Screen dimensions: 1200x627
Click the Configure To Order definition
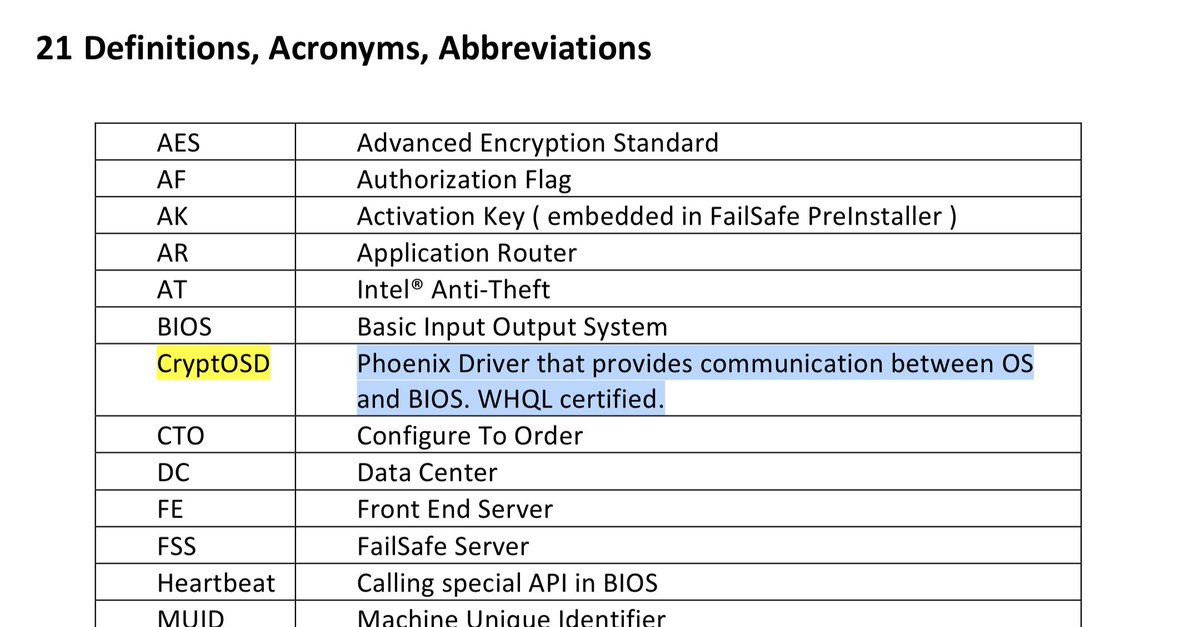pos(469,436)
